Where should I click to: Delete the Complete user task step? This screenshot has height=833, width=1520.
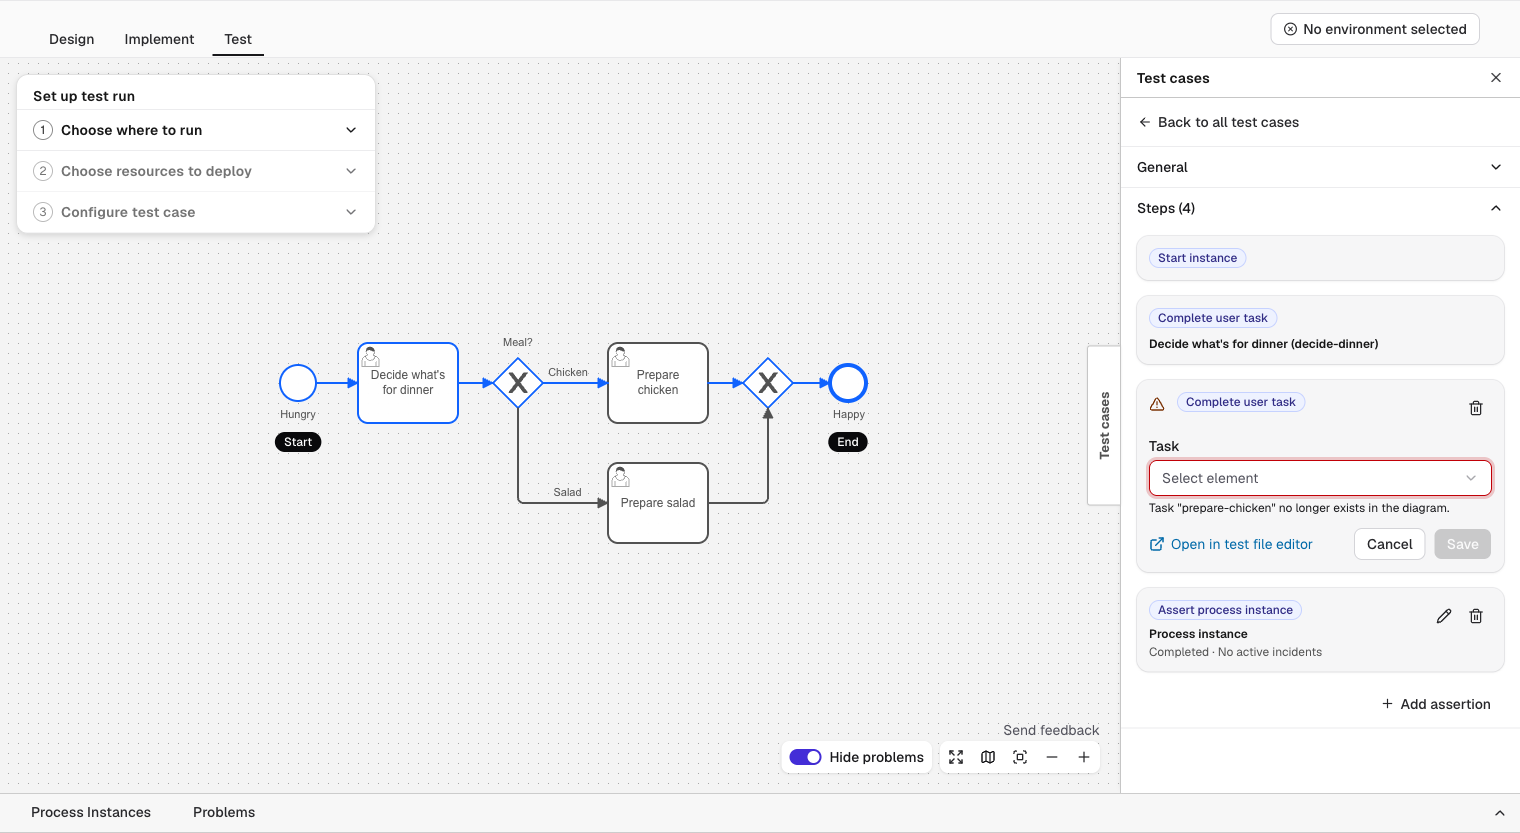(x=1476, y=408)
